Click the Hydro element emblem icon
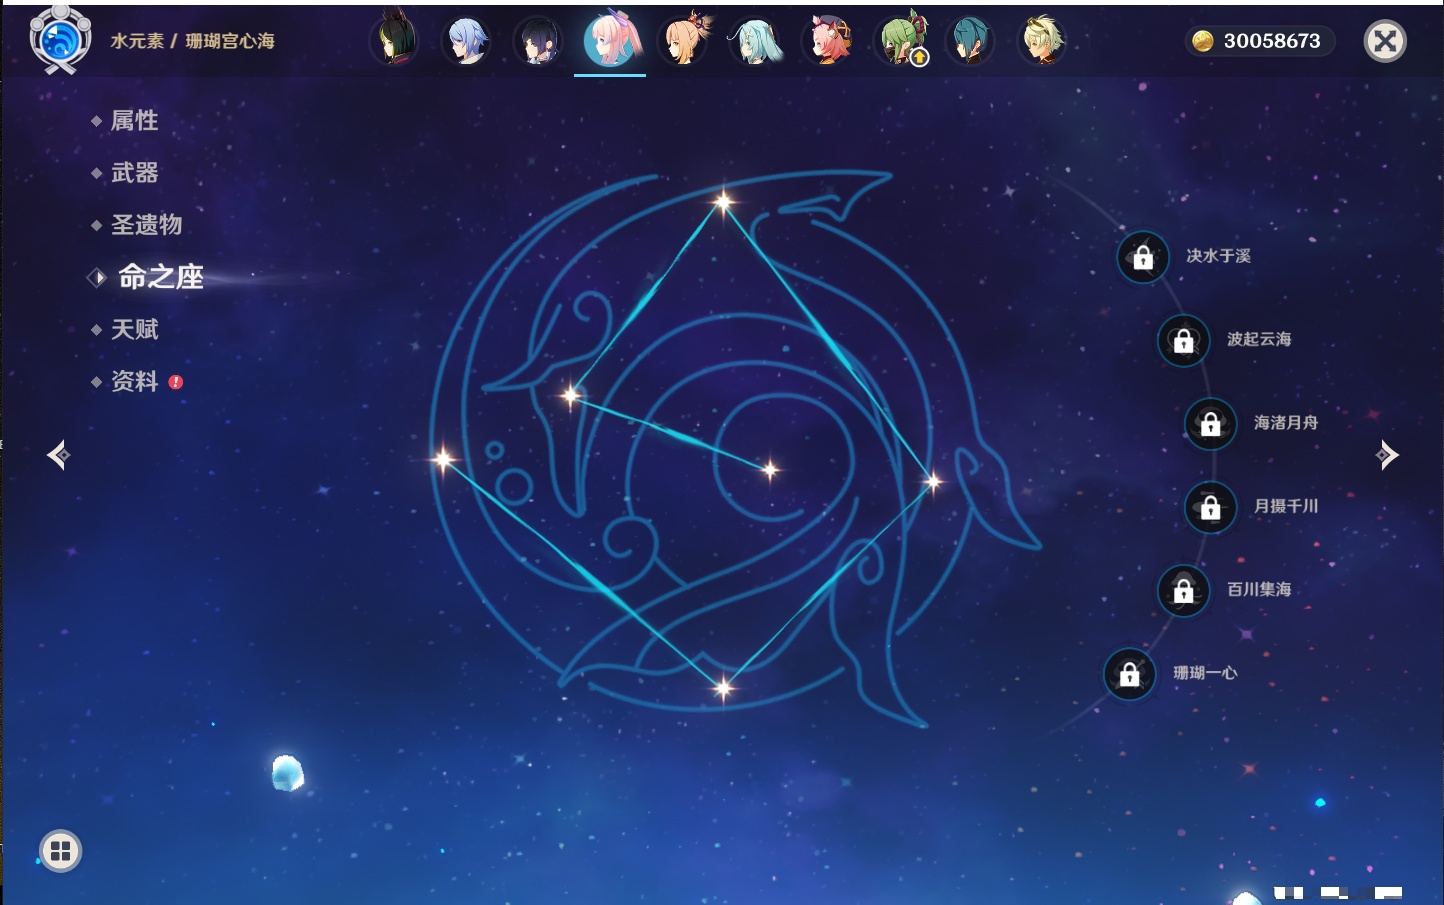This screenshot has width=1444, height=905. tap(60, 40)
